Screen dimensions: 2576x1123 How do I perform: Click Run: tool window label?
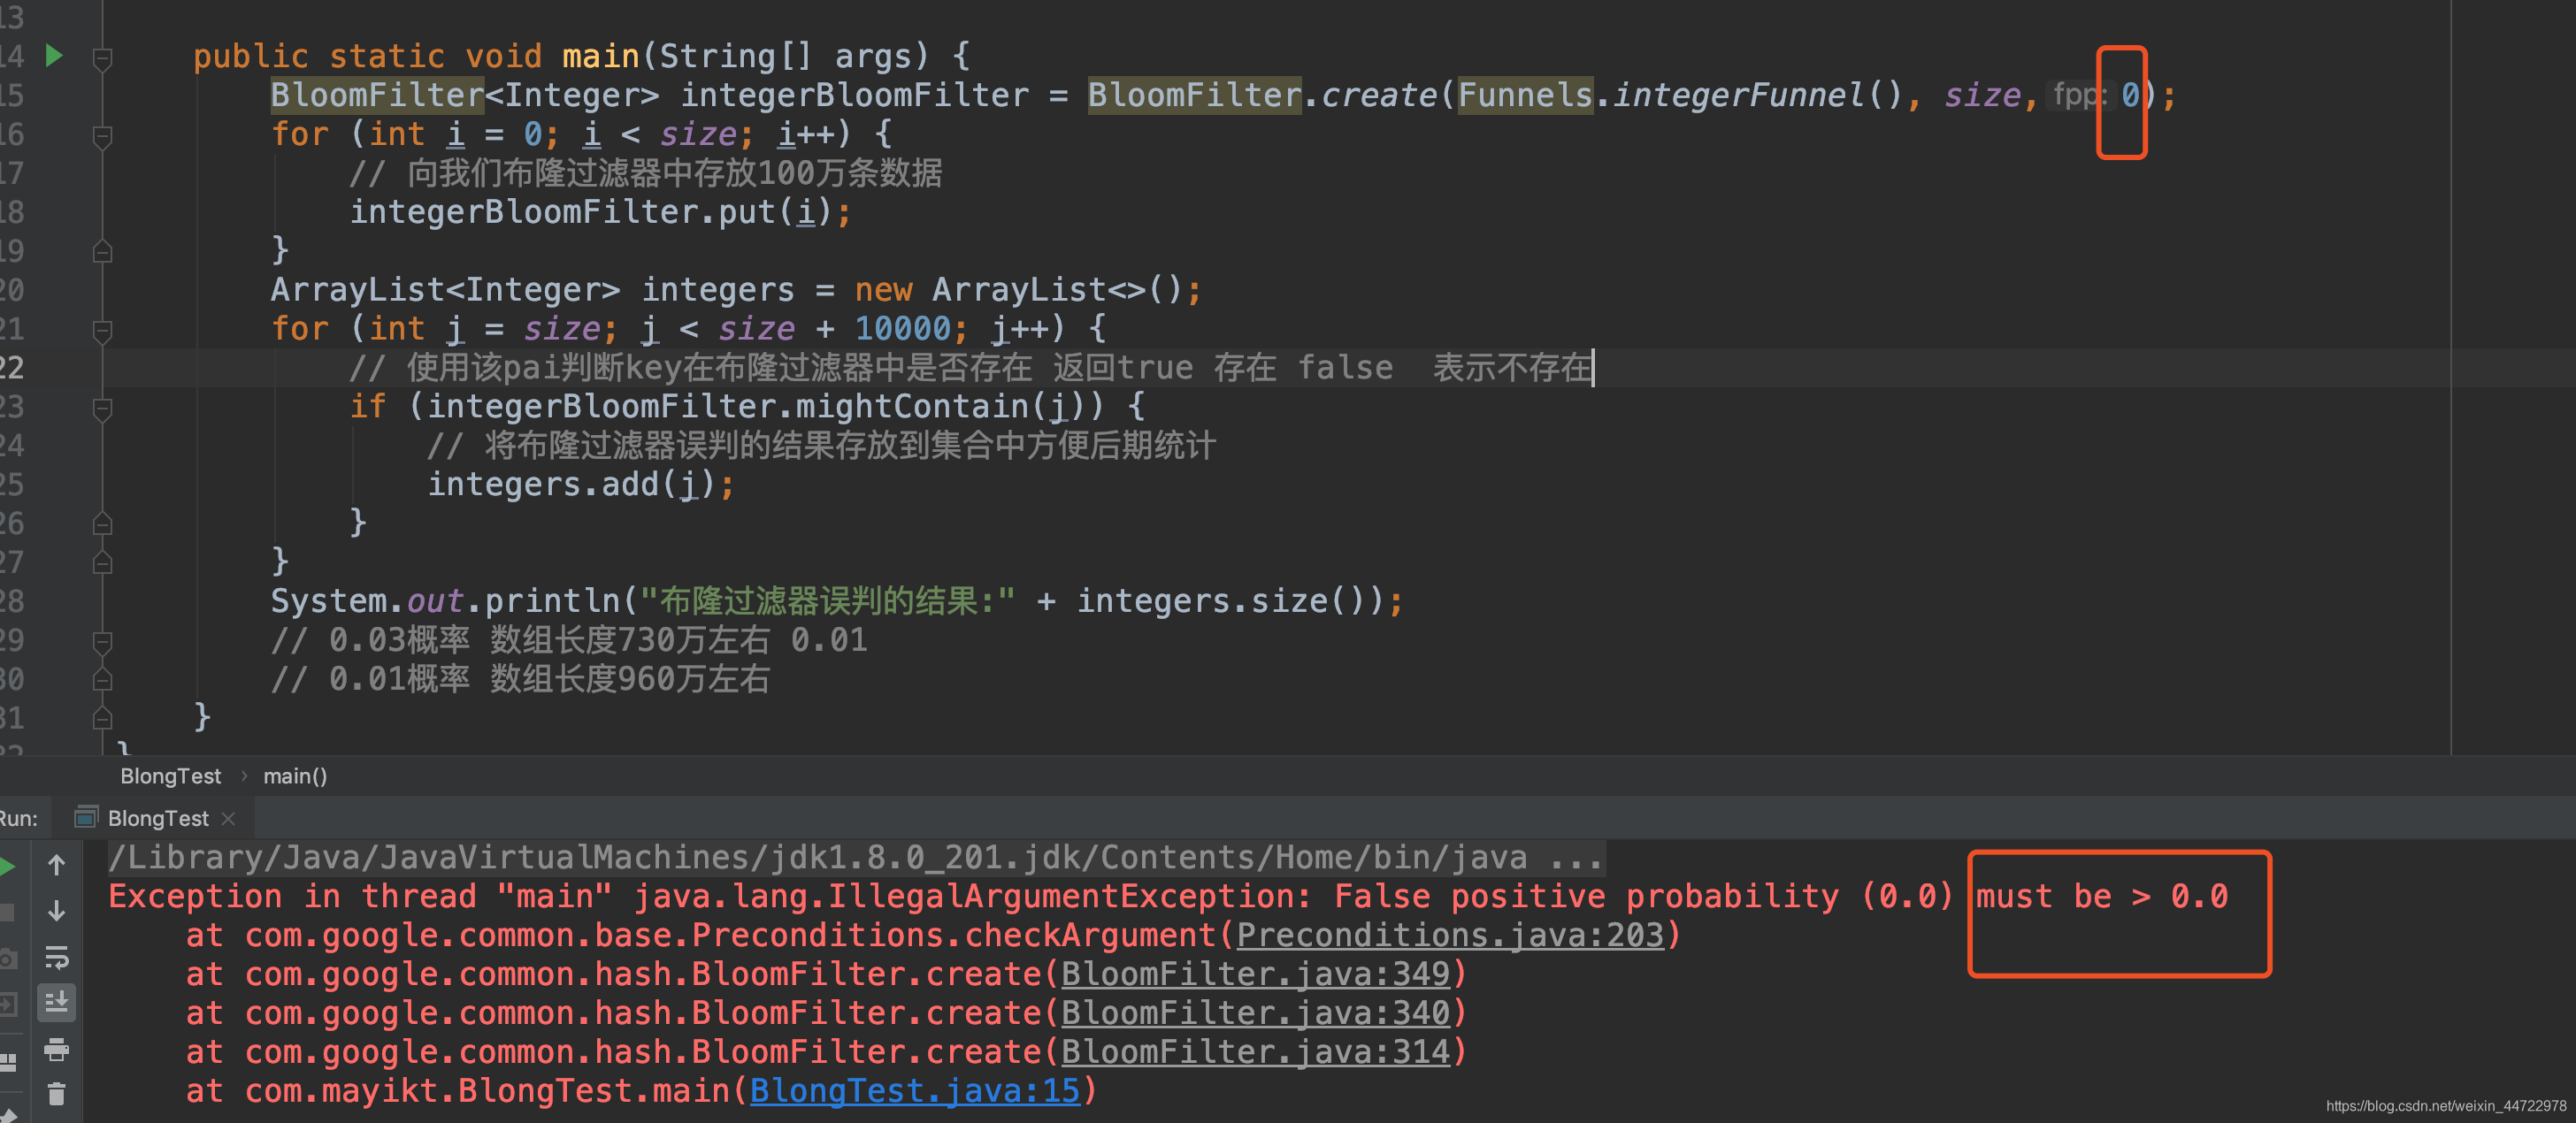(19, 818)
